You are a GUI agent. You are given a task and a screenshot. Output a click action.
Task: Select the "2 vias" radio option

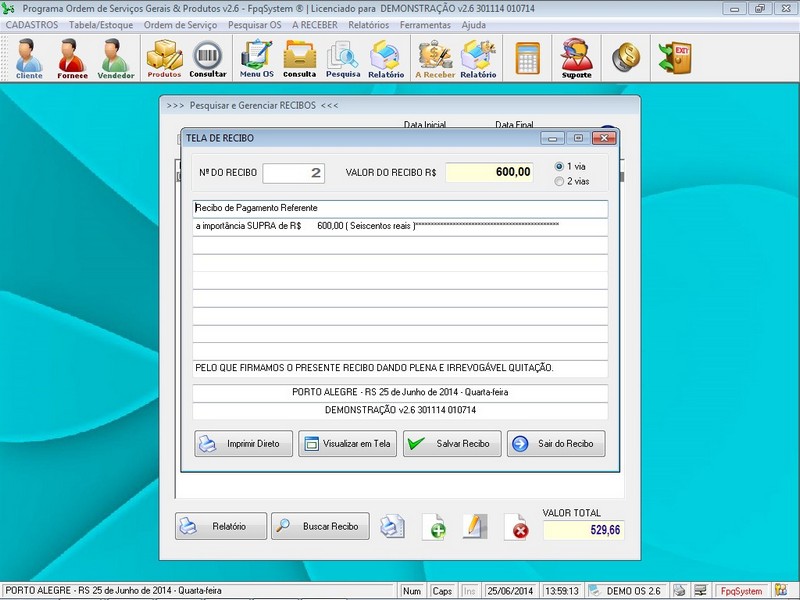coord(559,181)
